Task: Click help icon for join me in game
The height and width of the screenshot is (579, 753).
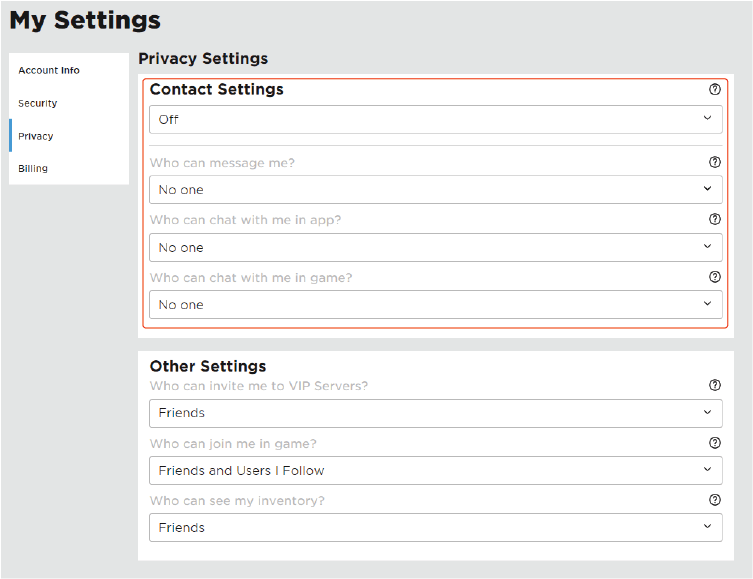Action: click(x=714, y=443)
